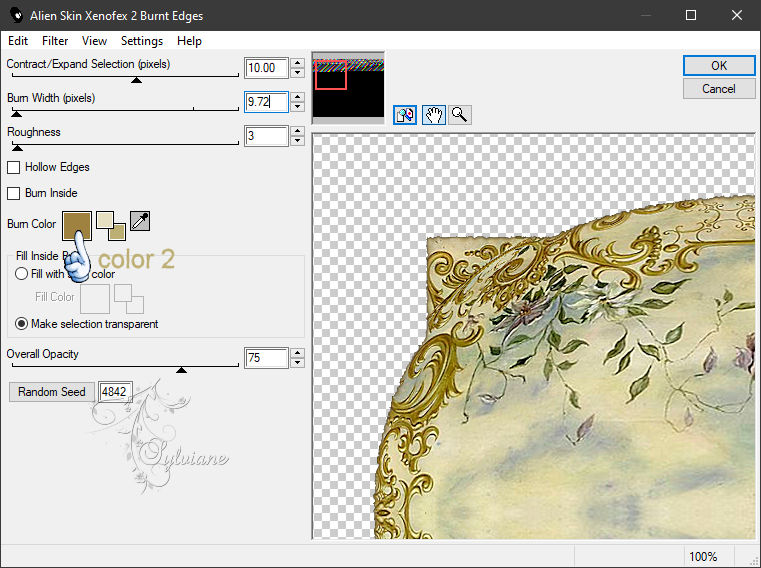Maximize the Burnt Edges window
This screenshot has height=568, width=761.
[x=691, y=15]
